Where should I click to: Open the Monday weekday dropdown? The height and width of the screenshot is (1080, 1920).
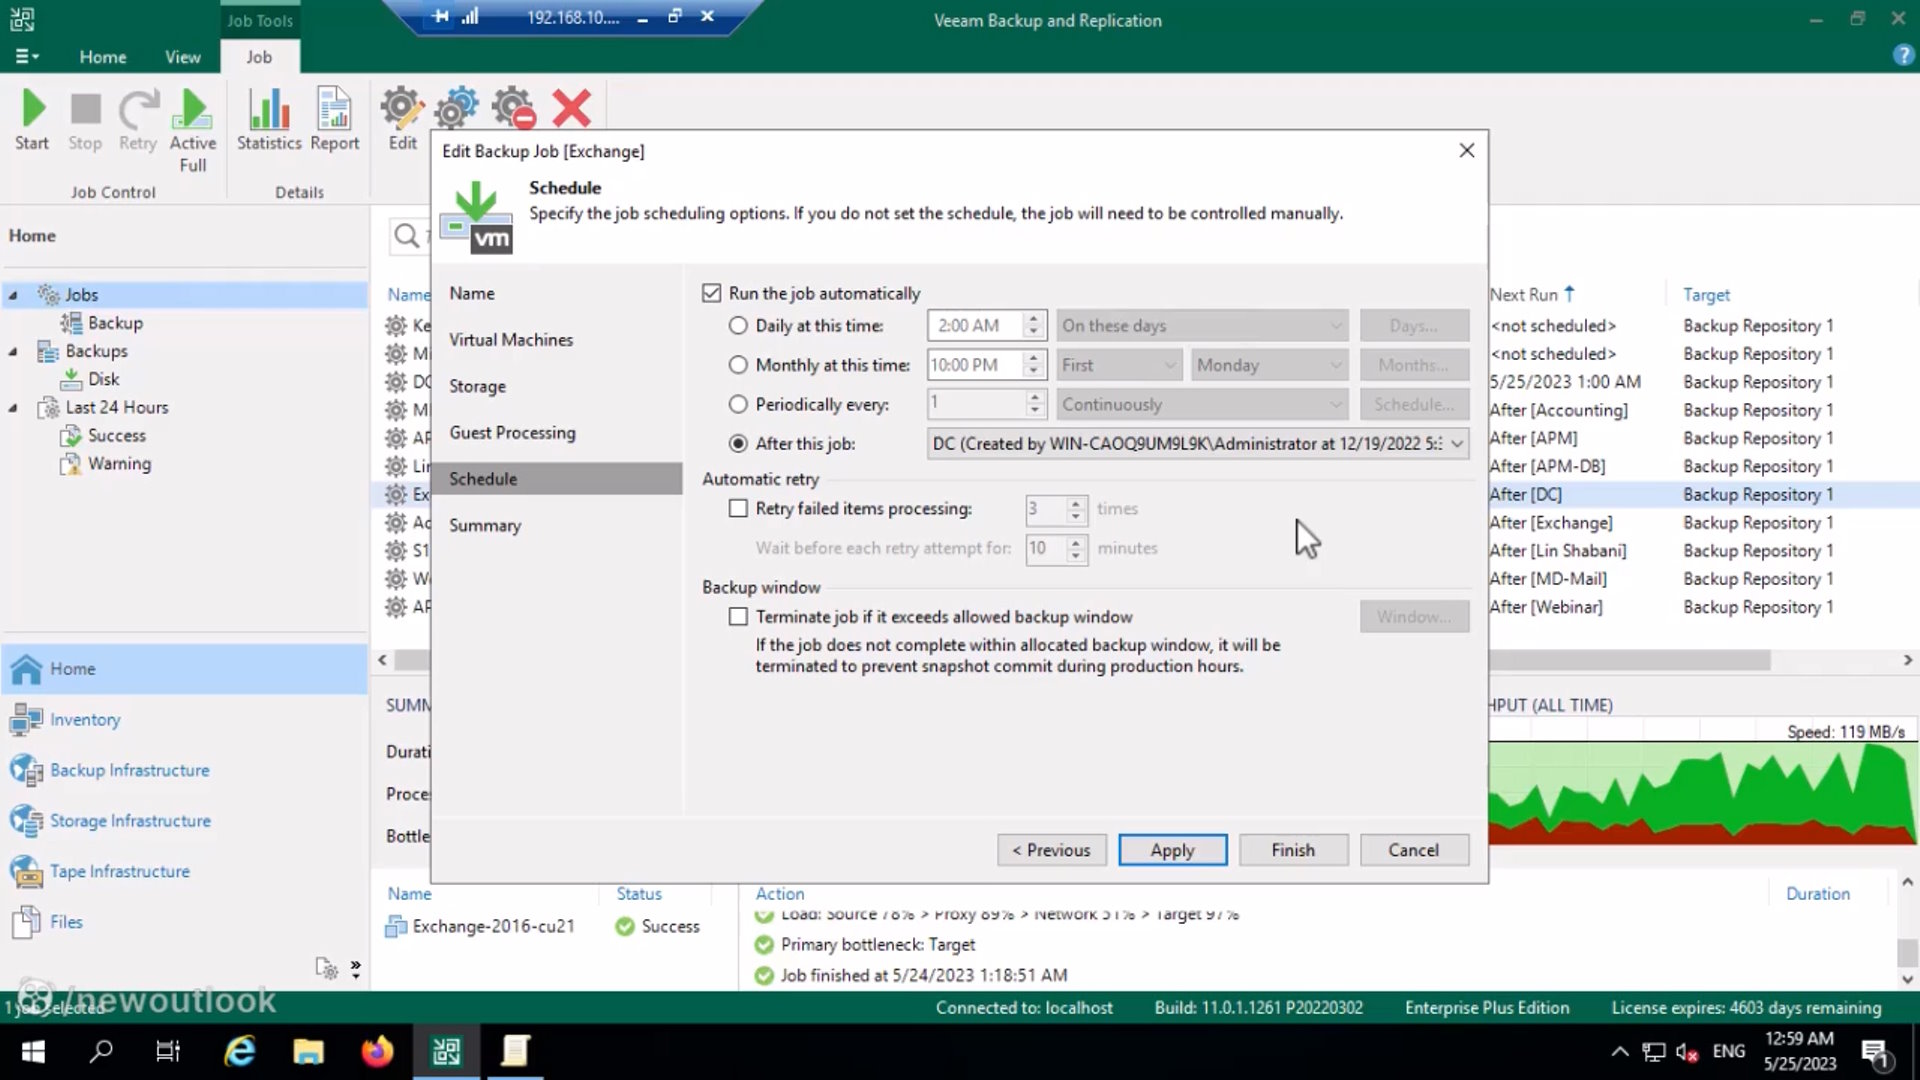pyautogui.click(x=1268, y=365)
